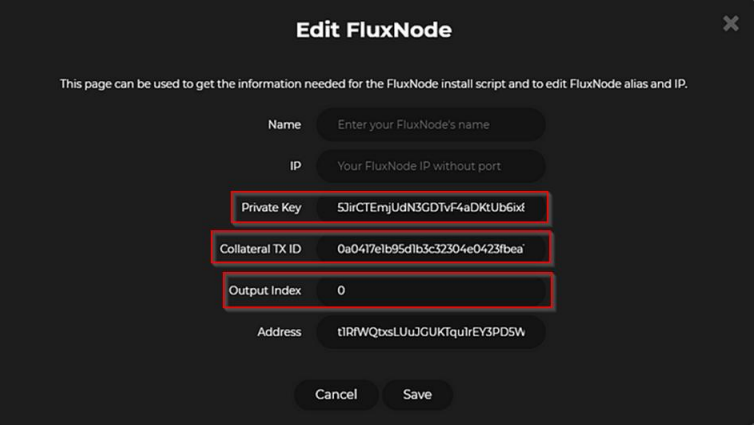Screen dimensions: 754x425
Task: Save the FluxNode changes
Action: (x=417, y=394)
